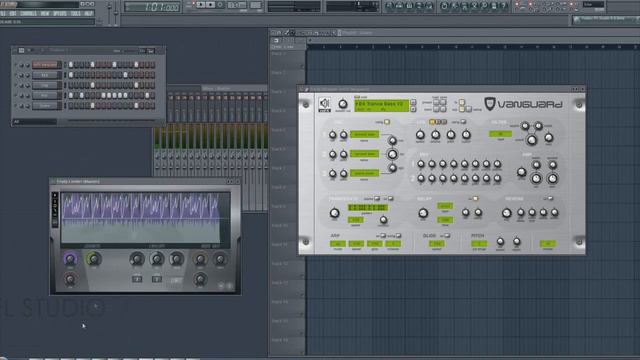The height and width of the screenshot is (360, 640).
Task: Toggle the Trancegate sync switch
Action: pos(377,199)
